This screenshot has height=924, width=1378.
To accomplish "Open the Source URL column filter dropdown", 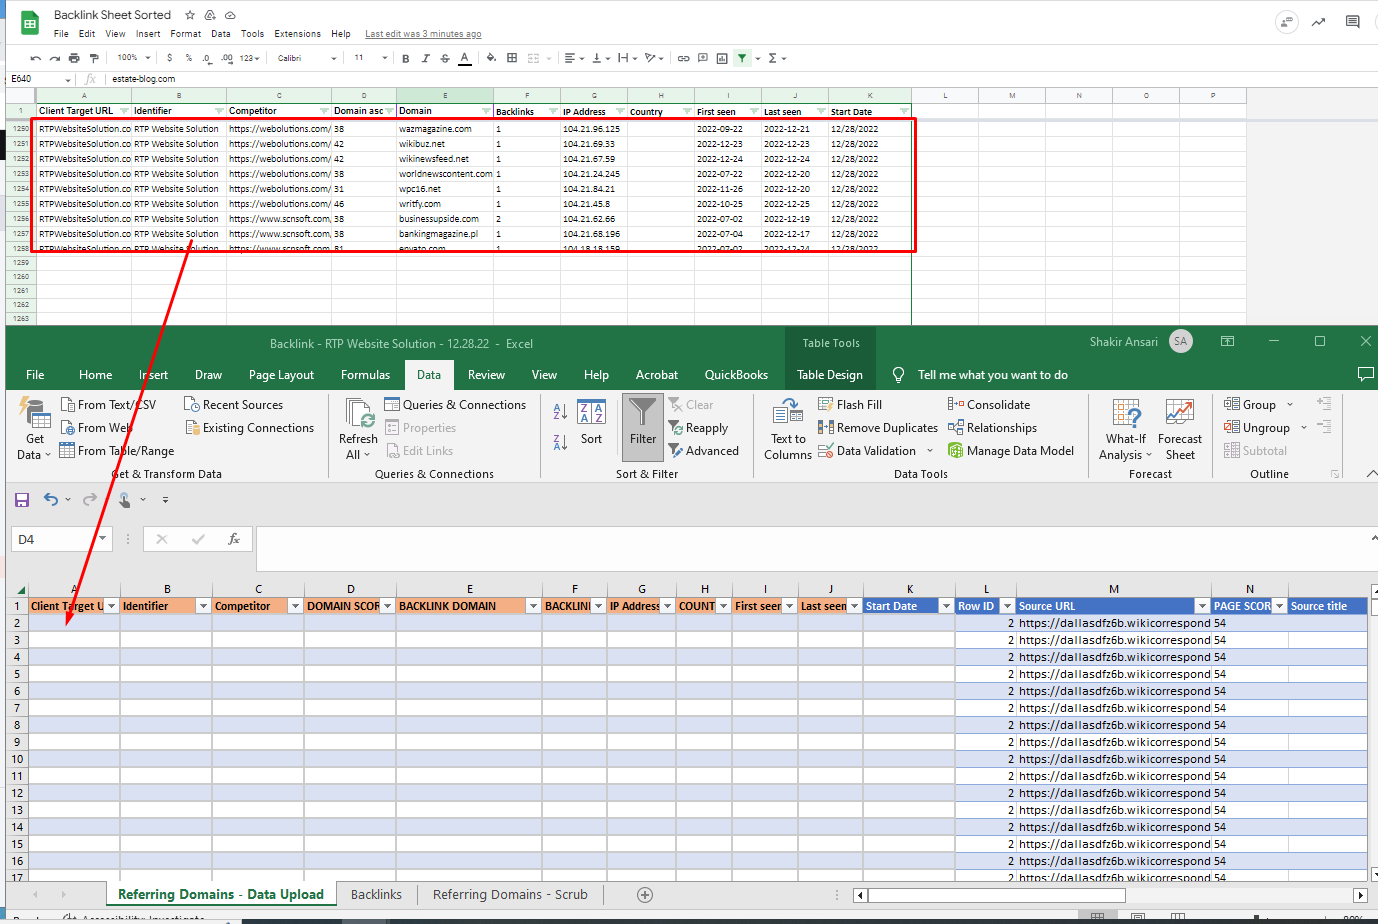I will (1202, 606).
